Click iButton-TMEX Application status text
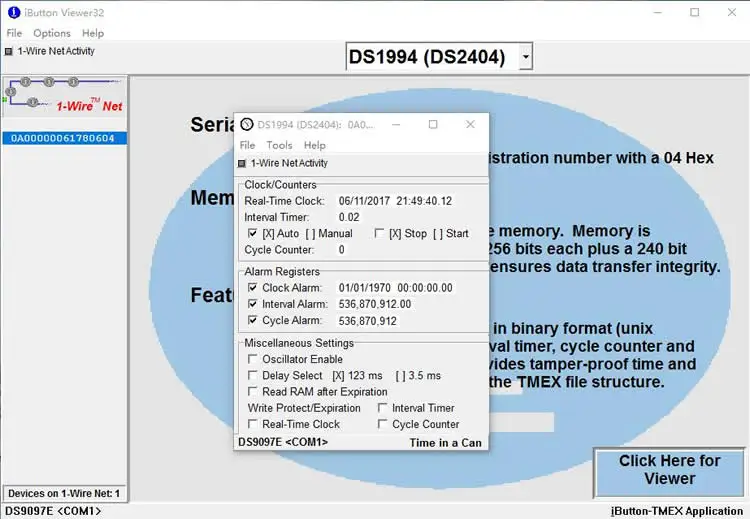This screenshot has width=750, height=519. (x=676, y=511)
